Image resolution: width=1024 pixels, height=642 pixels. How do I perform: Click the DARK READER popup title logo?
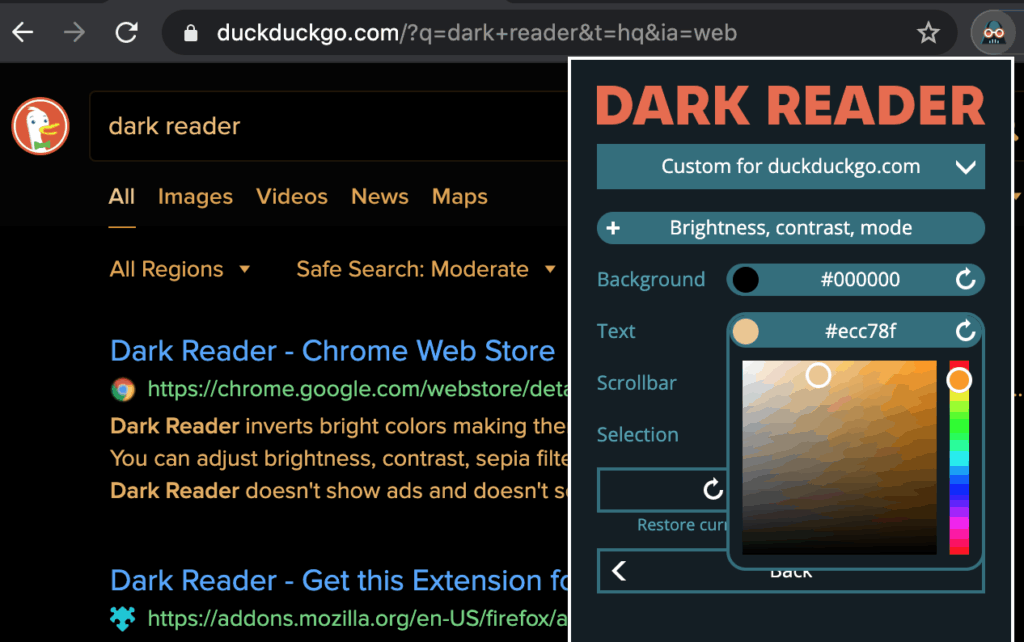coord(790,105)
